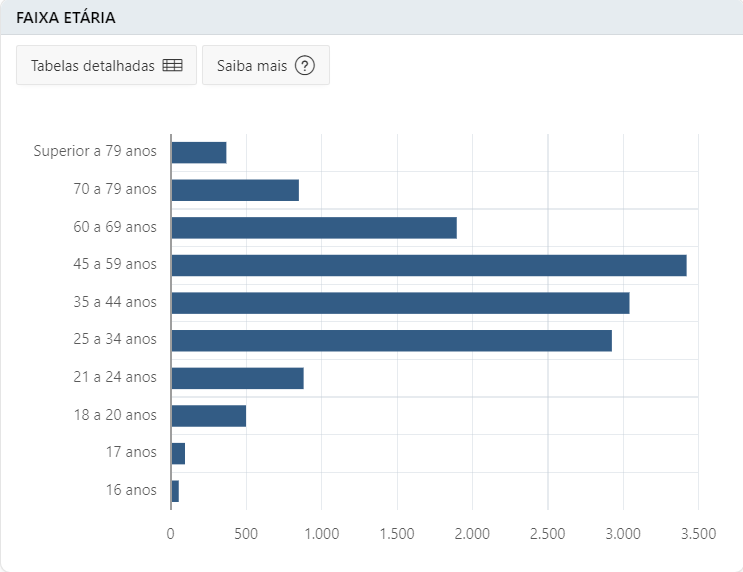Click the Superior a 79 anos bar
The image size is (743, 572).
click(x=199, y=153)
